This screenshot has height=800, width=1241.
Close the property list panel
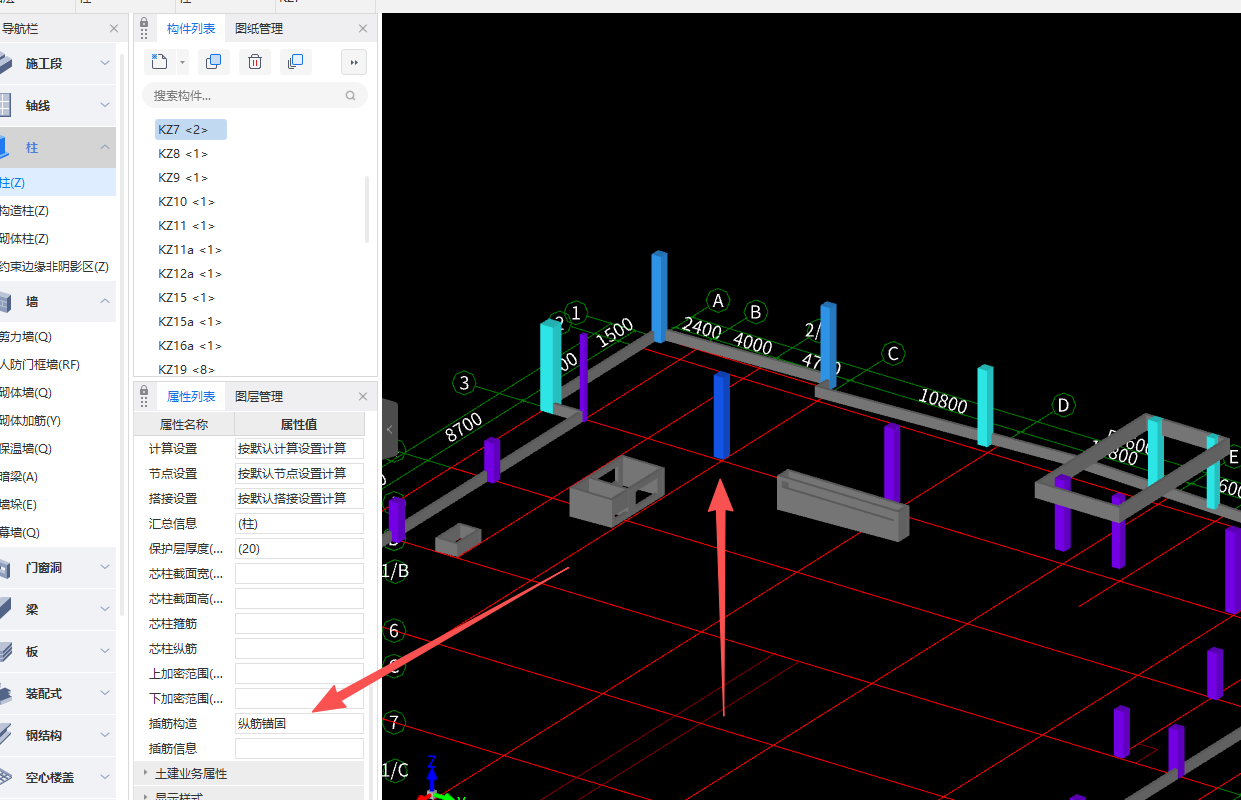click(x=363, y=397)
